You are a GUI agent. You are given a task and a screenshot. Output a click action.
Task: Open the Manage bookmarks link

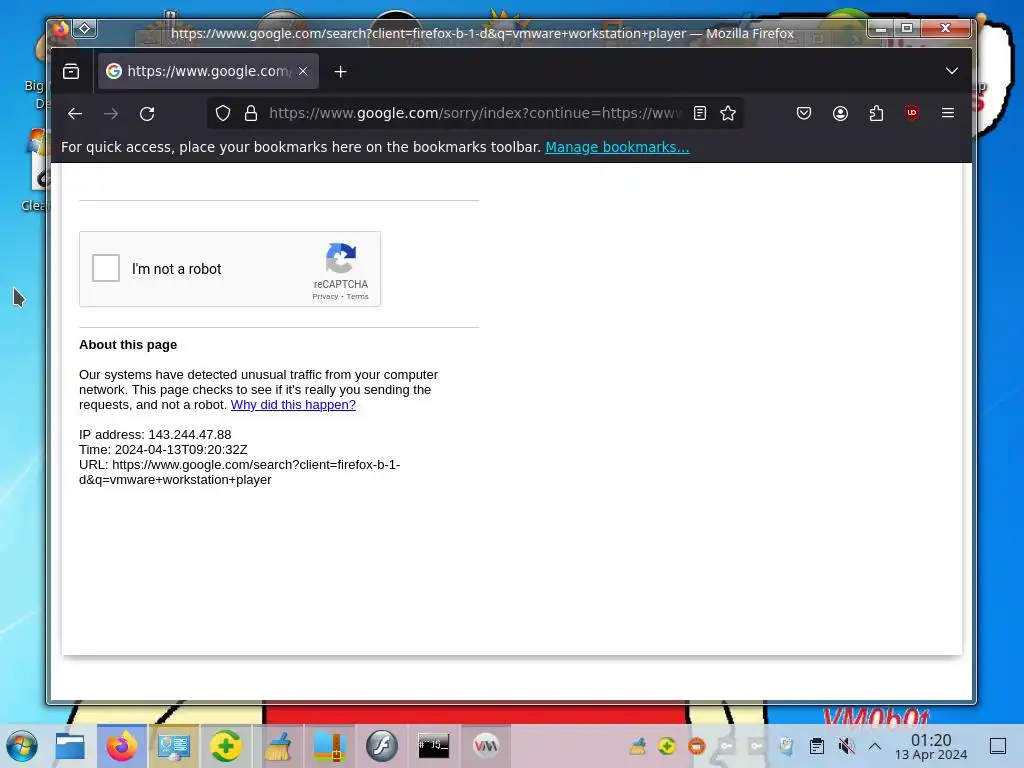617,147
